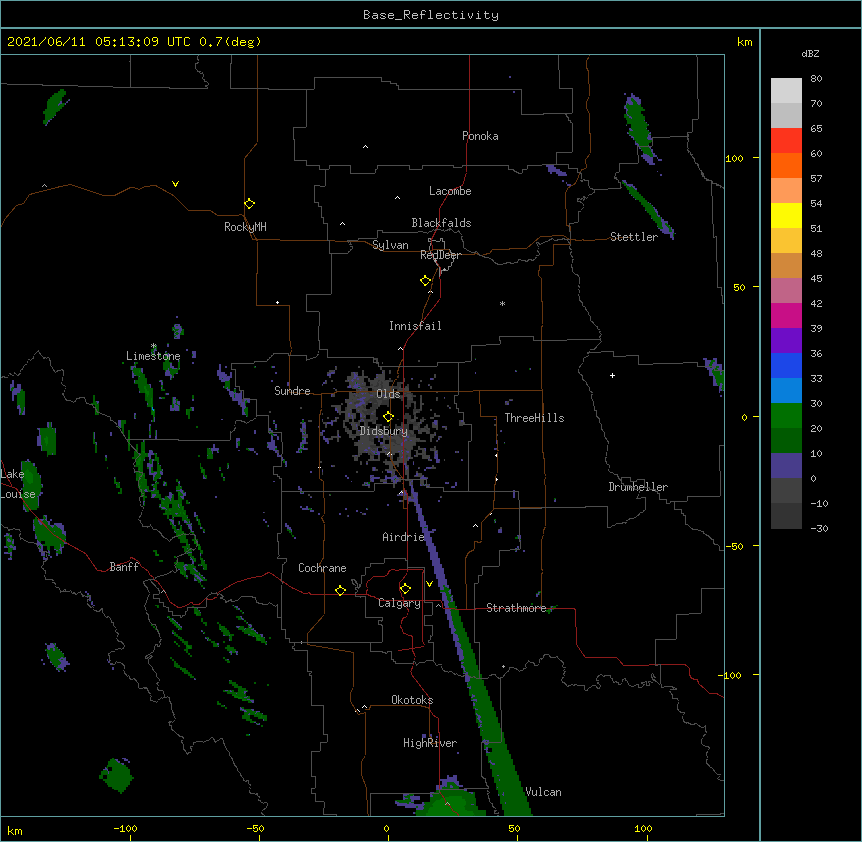Click the Sylvan label
Screen dimensions: 862x842
pos(390,245)
